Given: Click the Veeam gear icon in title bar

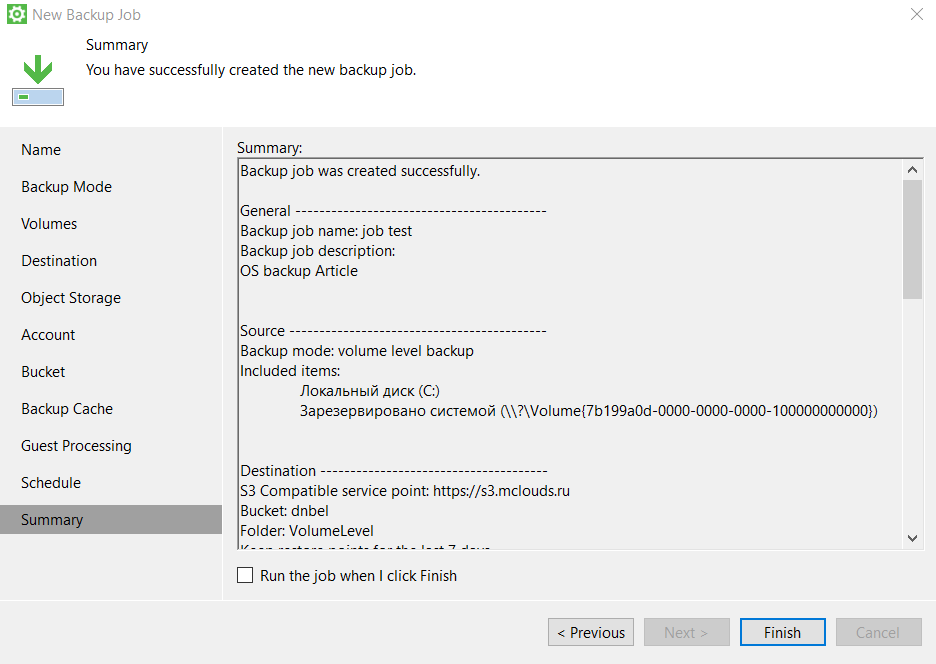Looking at the screenshot, I should click(x=16, y=15).
